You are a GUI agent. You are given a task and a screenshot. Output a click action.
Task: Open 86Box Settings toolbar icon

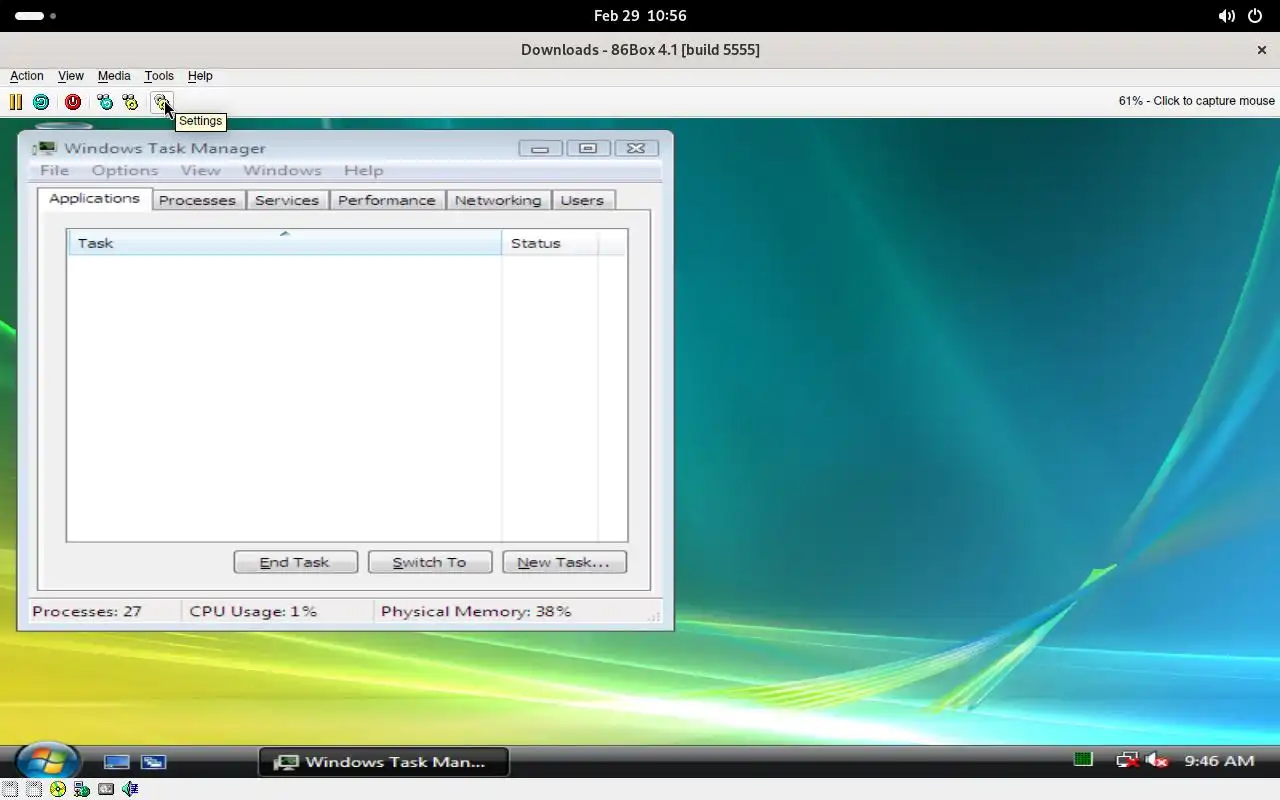click(162, 102)
